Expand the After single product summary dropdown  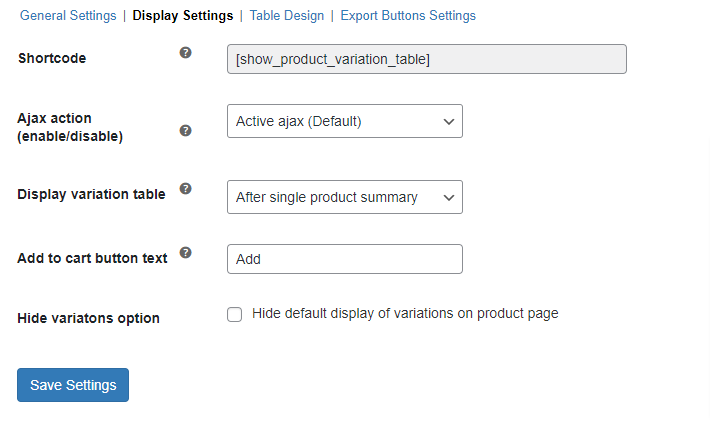[x=344, y=197]
